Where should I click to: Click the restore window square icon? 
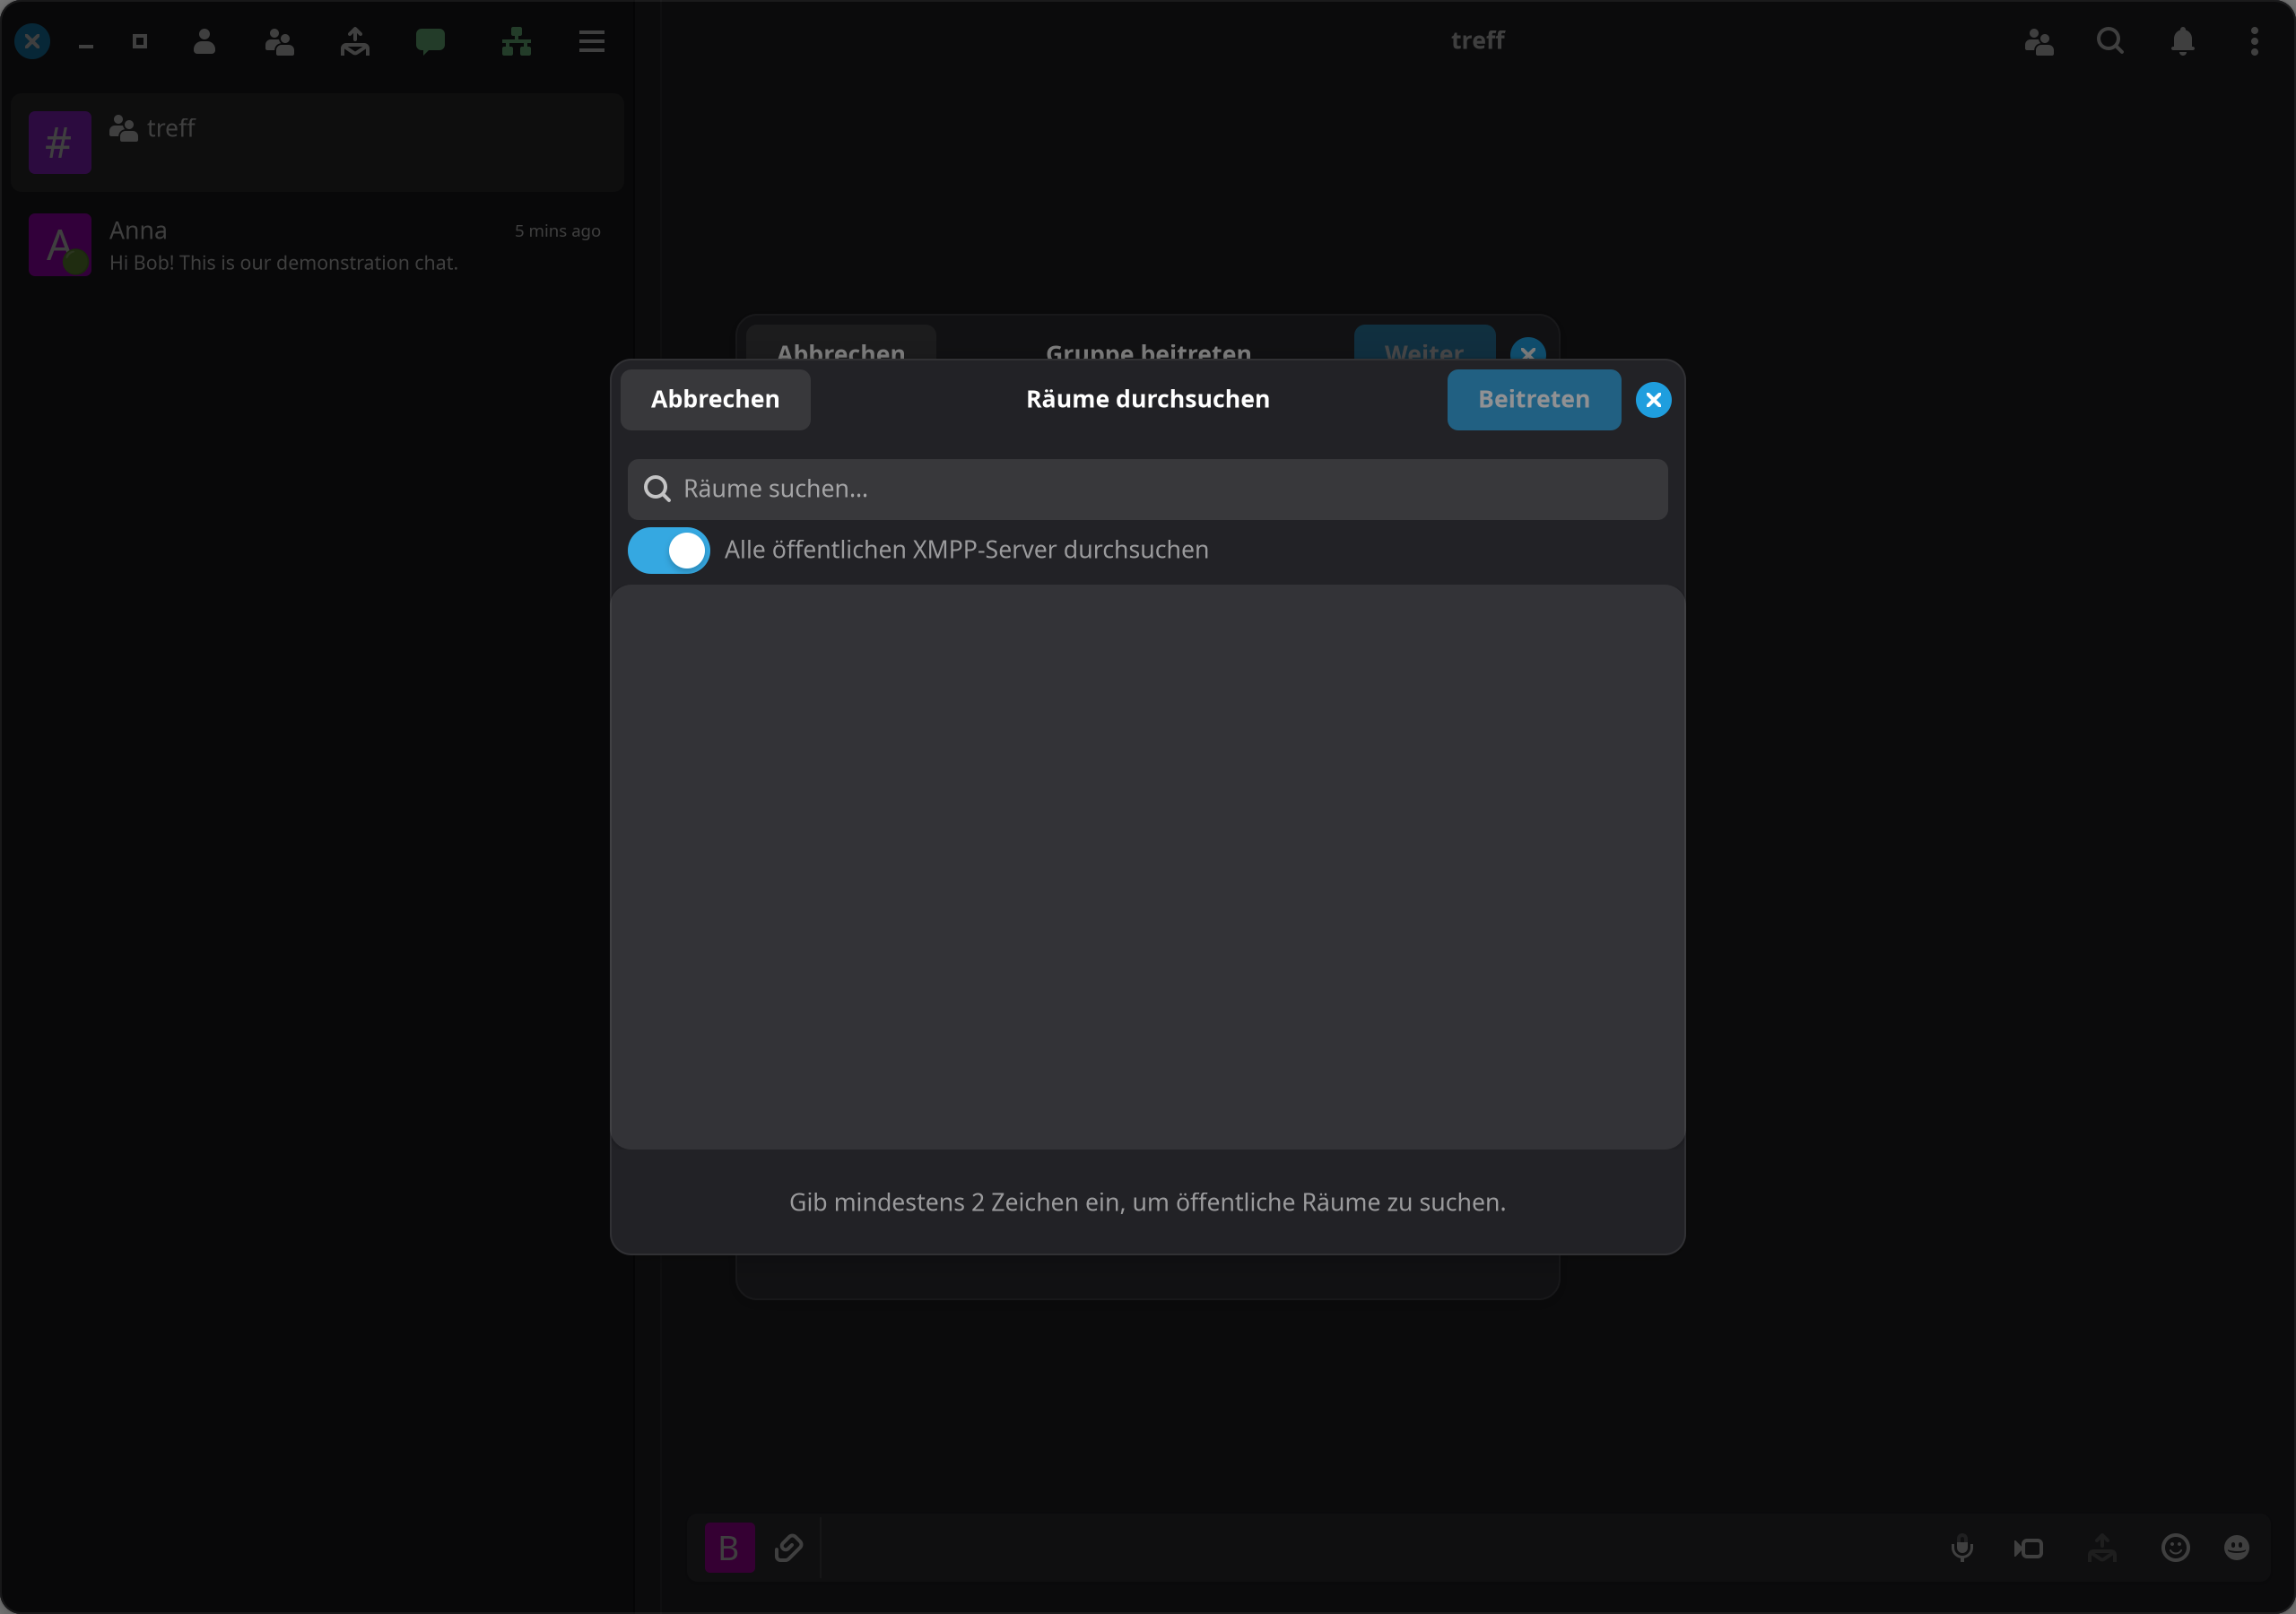click(x=140, y=41)
